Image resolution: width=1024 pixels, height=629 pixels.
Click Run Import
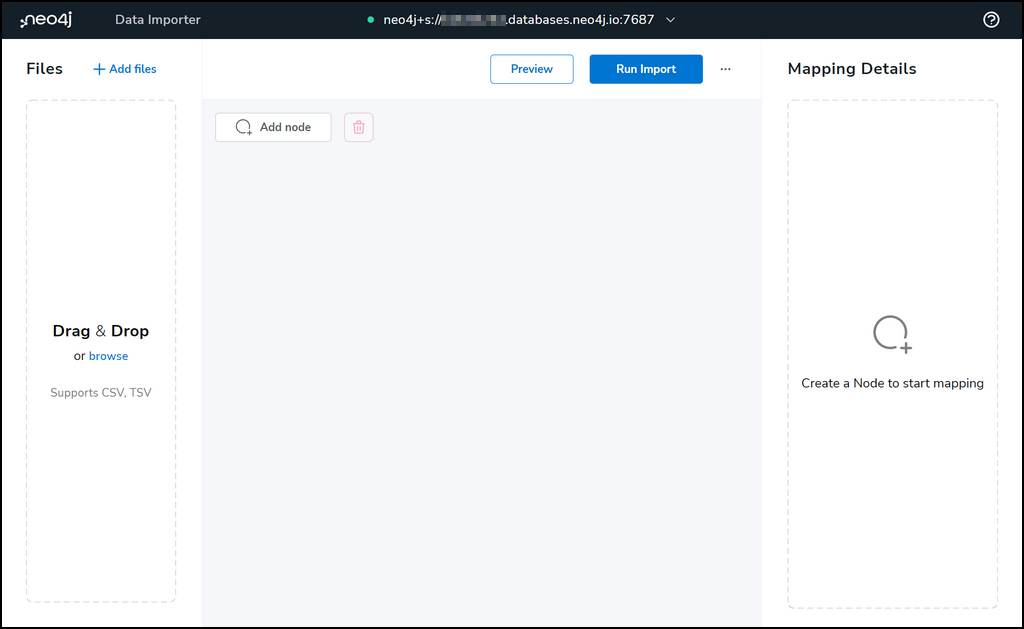pyautogui.click(x=645, y=69)
